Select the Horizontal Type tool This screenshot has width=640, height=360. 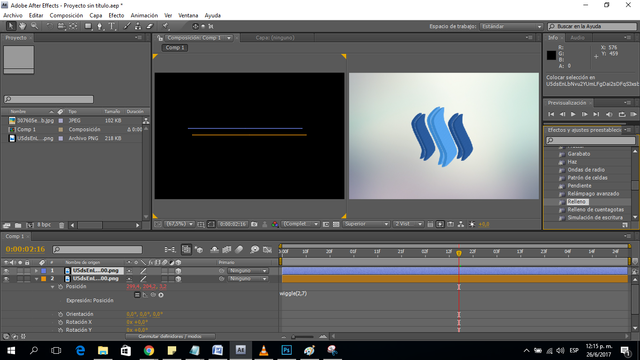tap(111, 26)
